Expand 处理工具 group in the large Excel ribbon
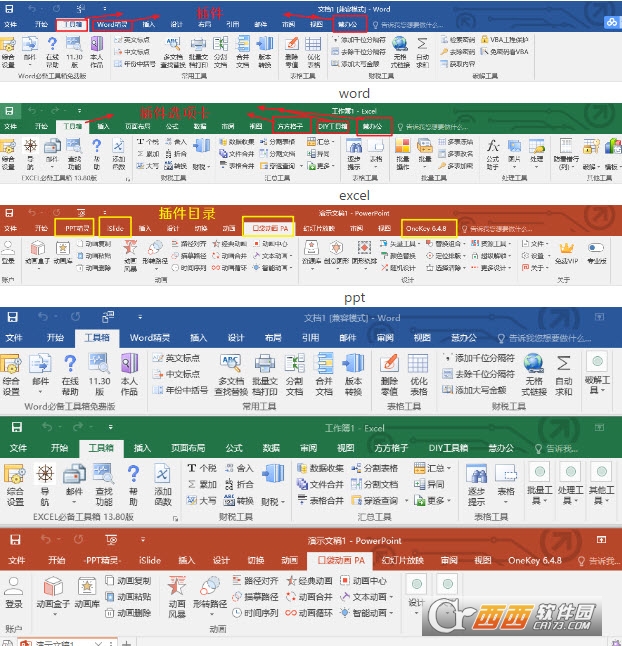The width and height of the screenshot is (622, 646). (571, 485)
